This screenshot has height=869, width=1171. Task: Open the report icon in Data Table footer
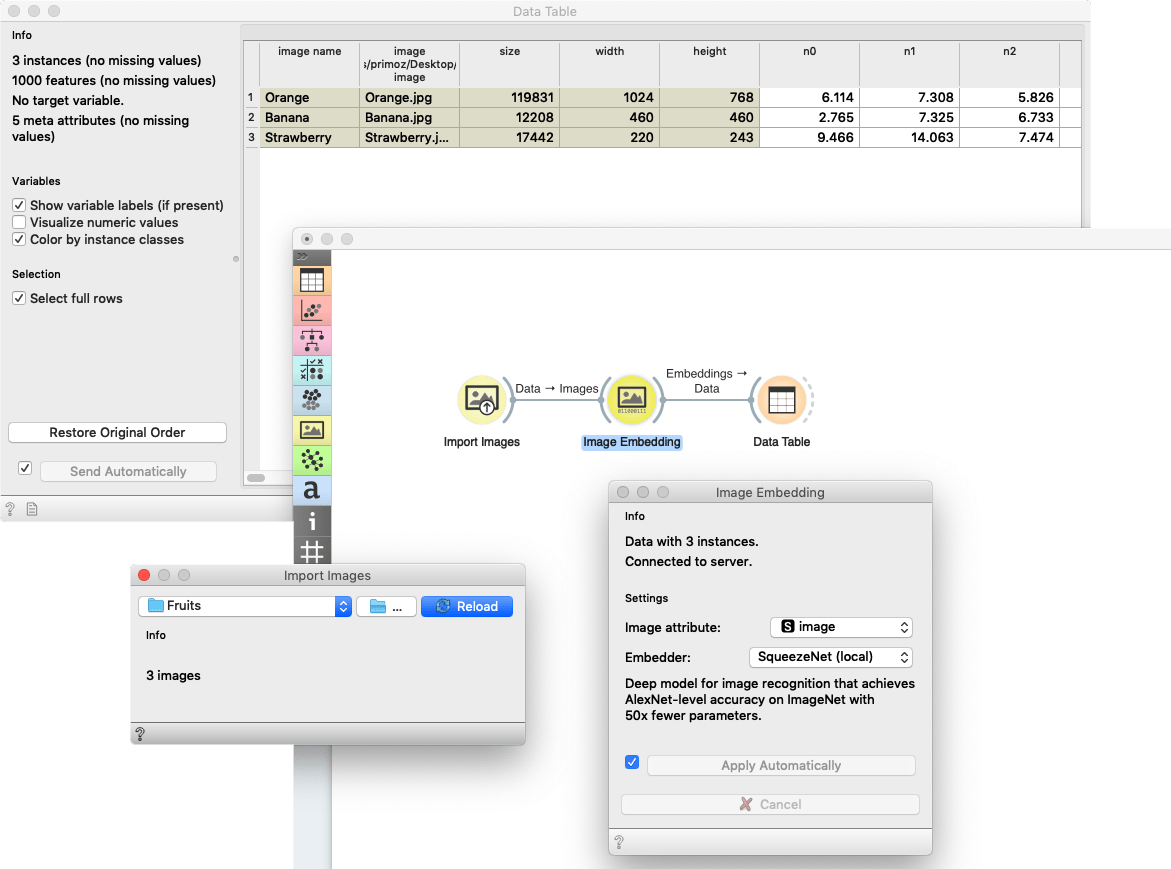tap(32, 509)
